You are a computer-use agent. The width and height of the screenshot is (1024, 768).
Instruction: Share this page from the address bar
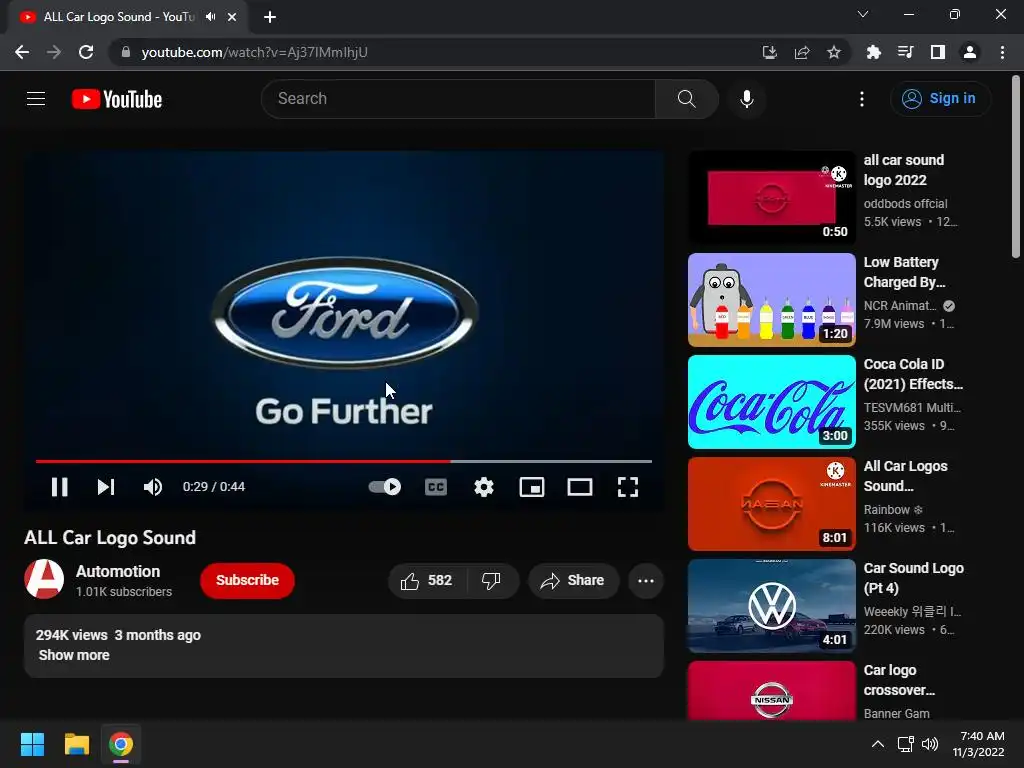coord(802,52)
